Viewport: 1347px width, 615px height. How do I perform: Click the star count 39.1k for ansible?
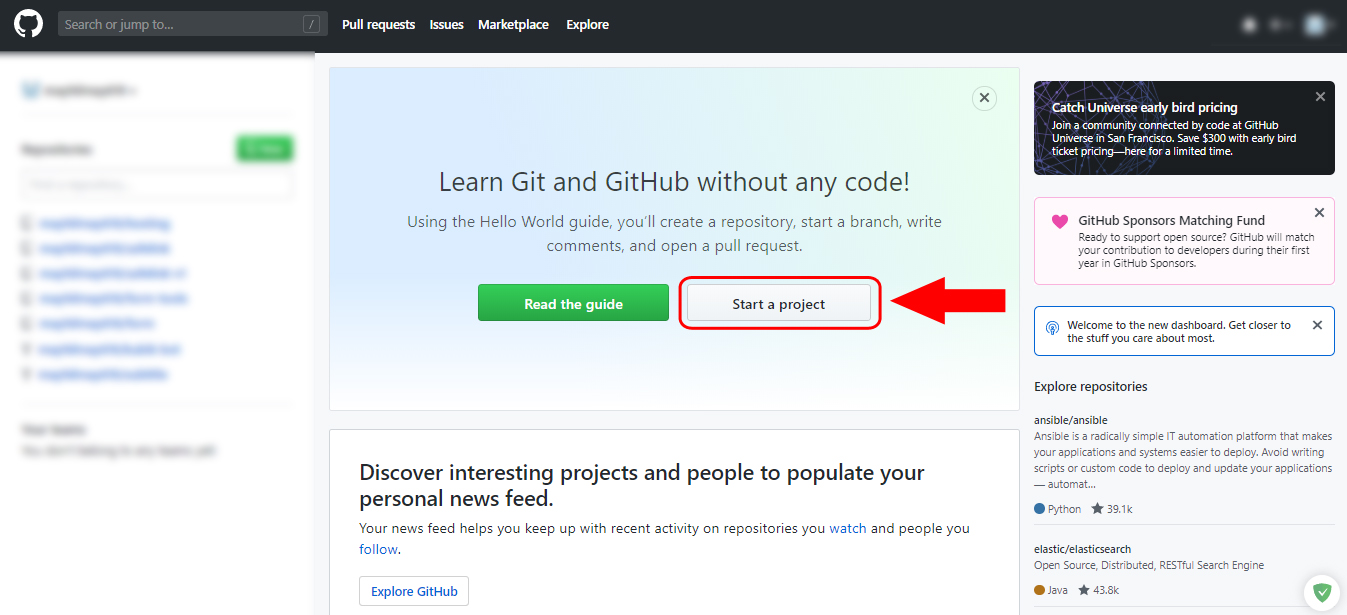pyautogui.click(x=1111, y=509)
